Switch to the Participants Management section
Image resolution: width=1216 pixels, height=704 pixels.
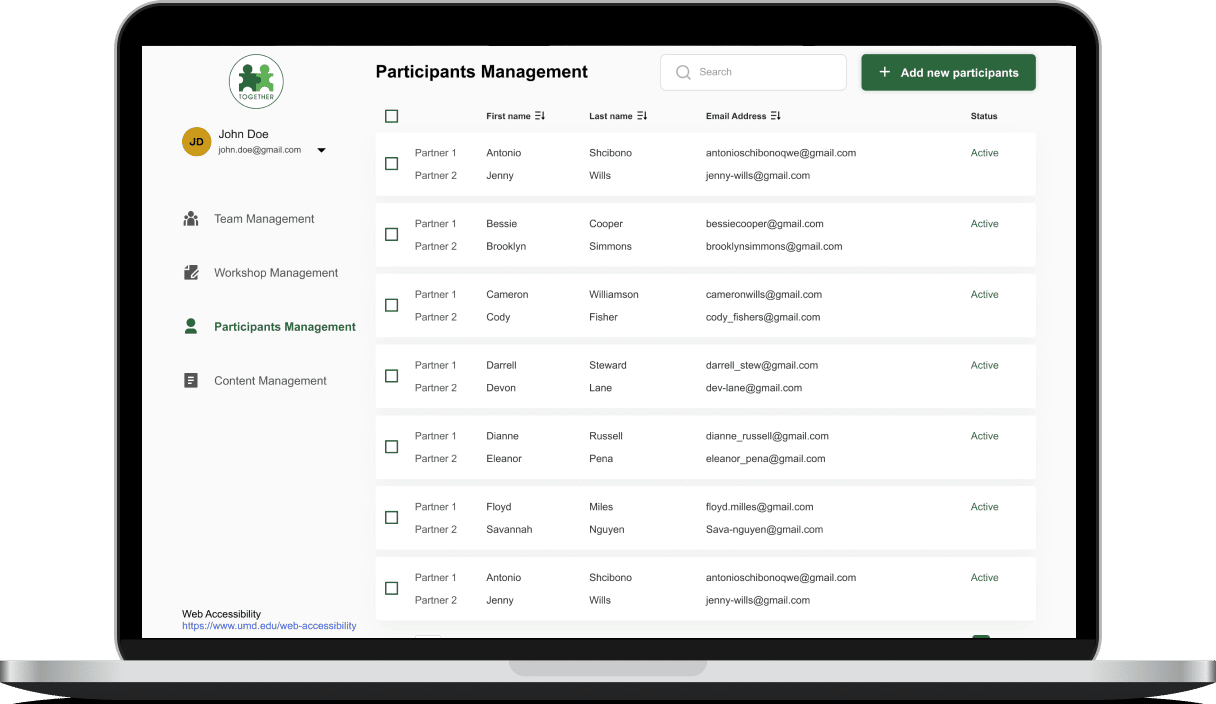tap(283, 326)
